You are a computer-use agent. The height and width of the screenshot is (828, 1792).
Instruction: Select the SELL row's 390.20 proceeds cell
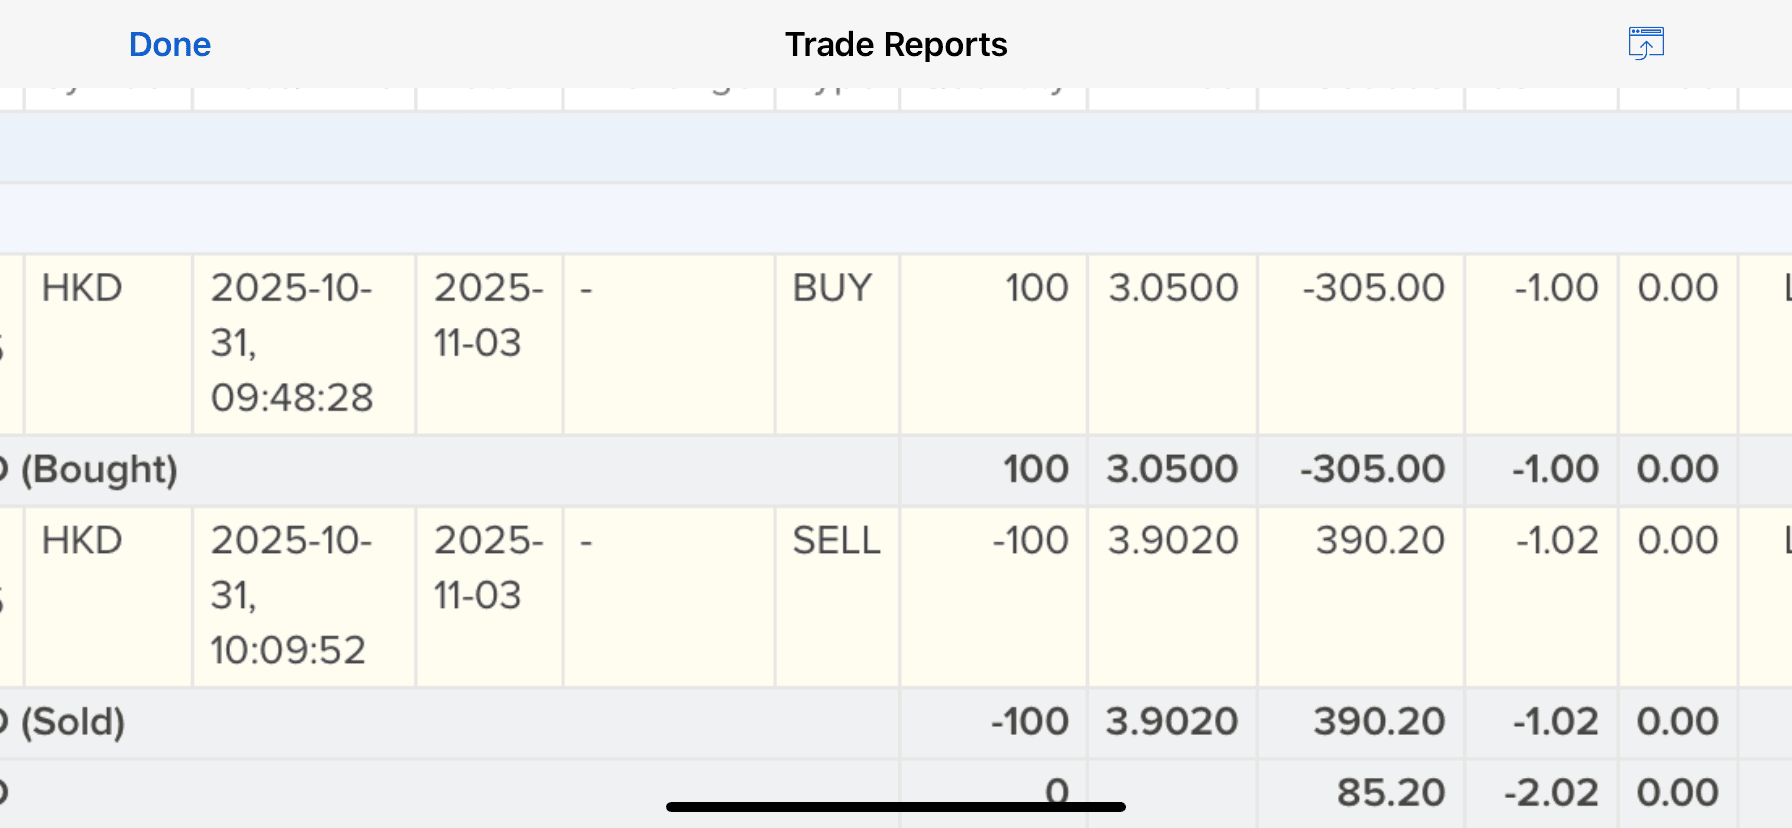pos(1380,541)
